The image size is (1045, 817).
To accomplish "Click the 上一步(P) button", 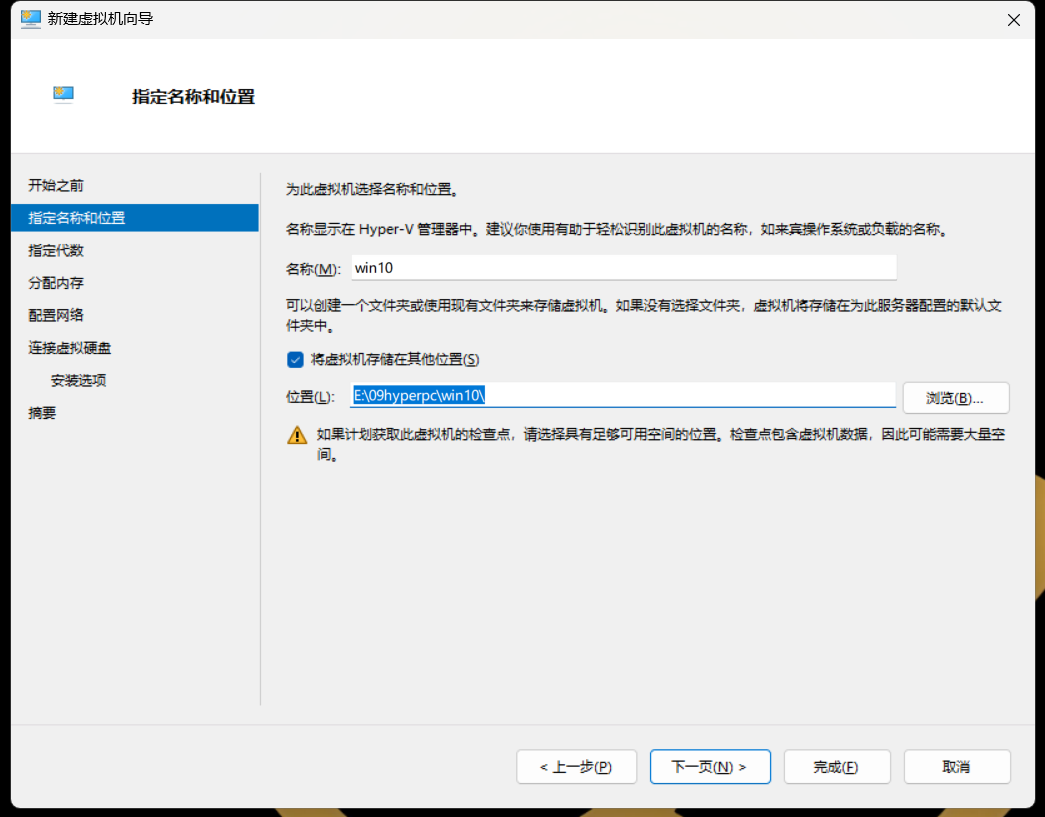I will pos(576,767).
